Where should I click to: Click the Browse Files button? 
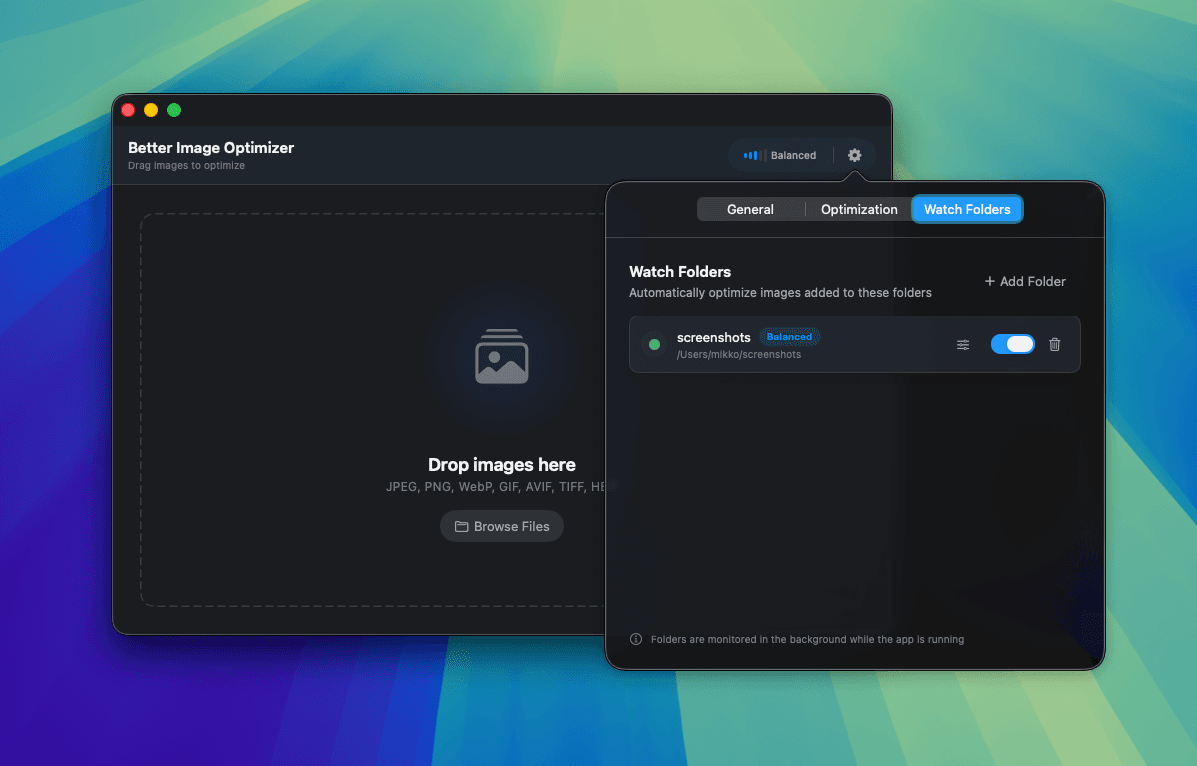[501, 526]
